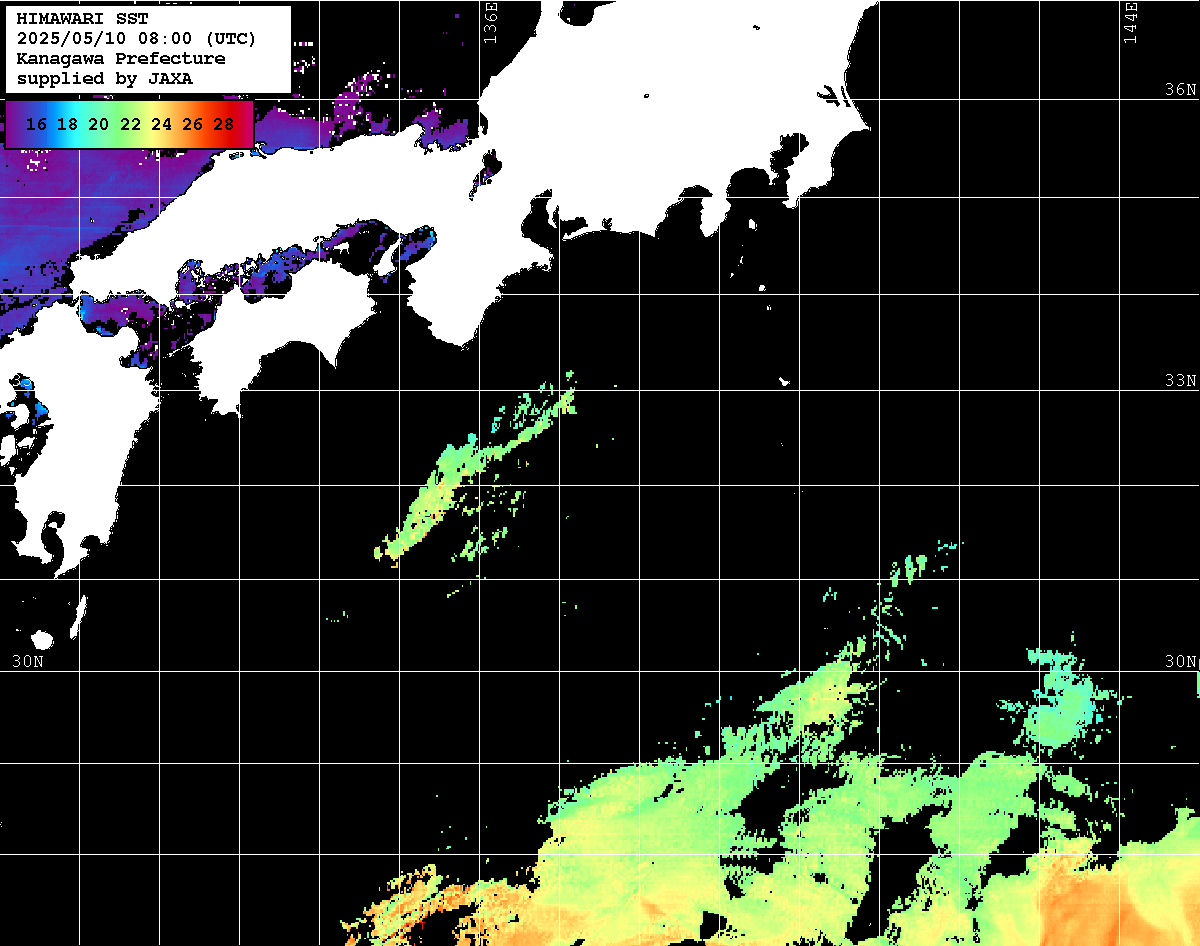Click the supplied by JAXA credit
1200x946 pixels.
click(x=105, y=78)
